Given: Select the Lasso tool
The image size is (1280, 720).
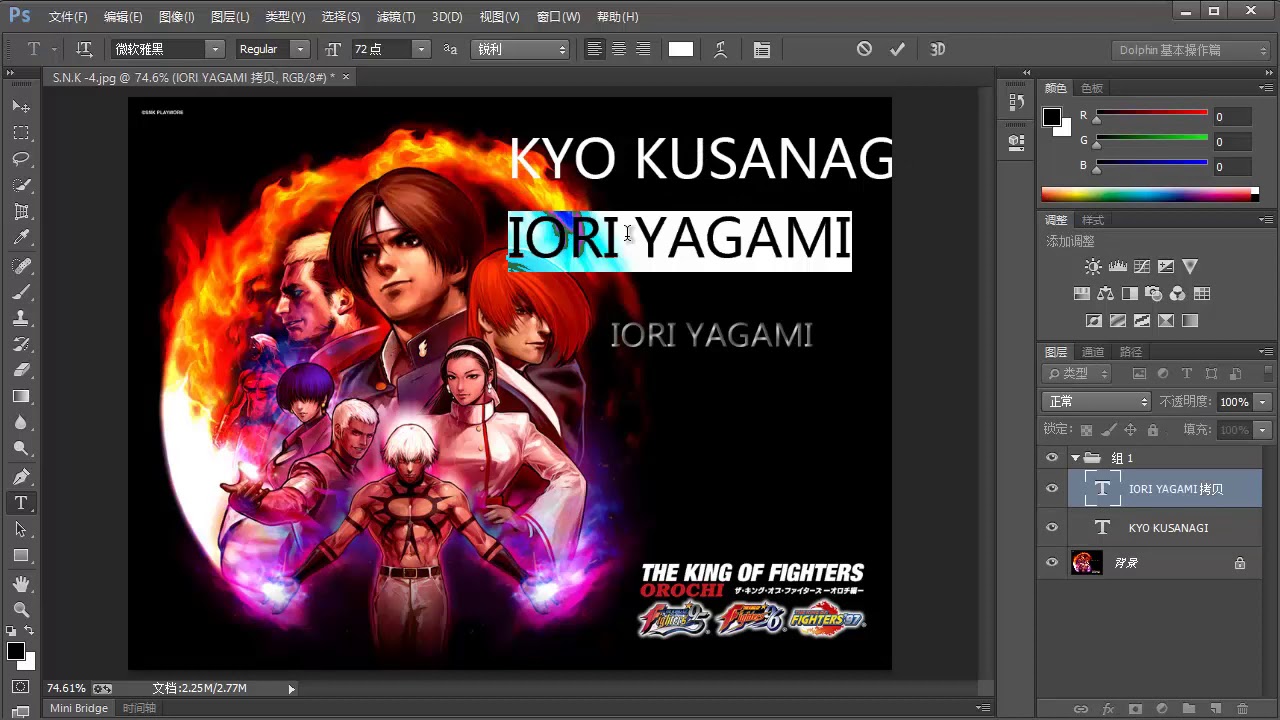Looking at the screenshot, I should 21,159.
